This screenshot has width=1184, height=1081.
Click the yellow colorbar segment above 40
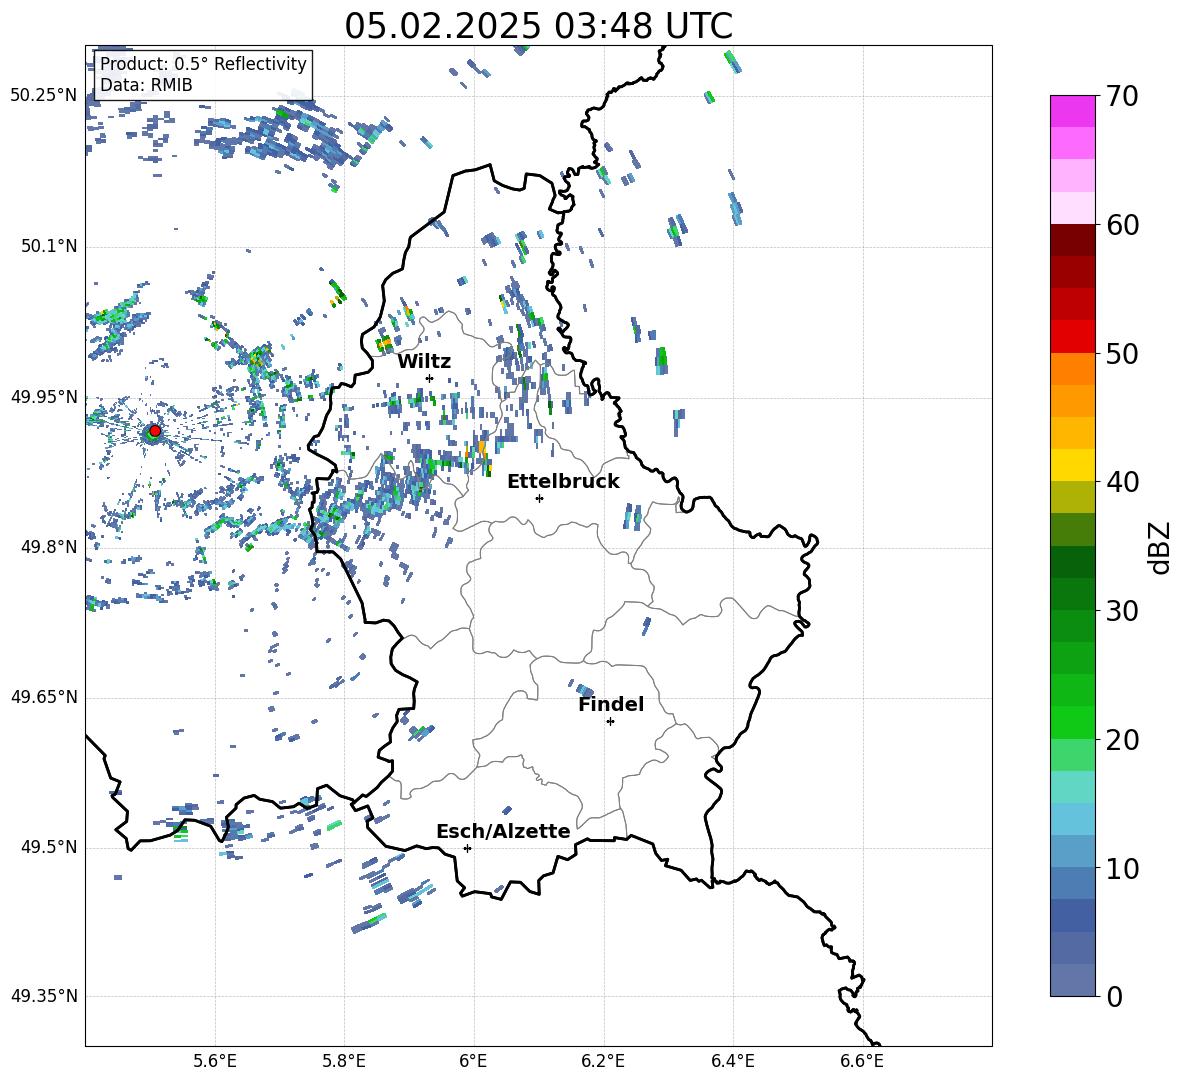(1072, 464)
